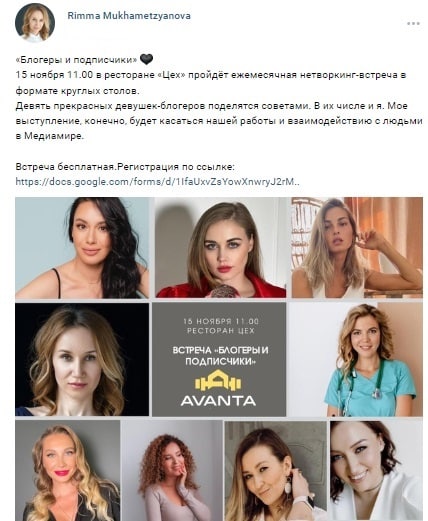Click the '15 НОЯБРЯ 11.00' date on banner

(x=221, y=321)
